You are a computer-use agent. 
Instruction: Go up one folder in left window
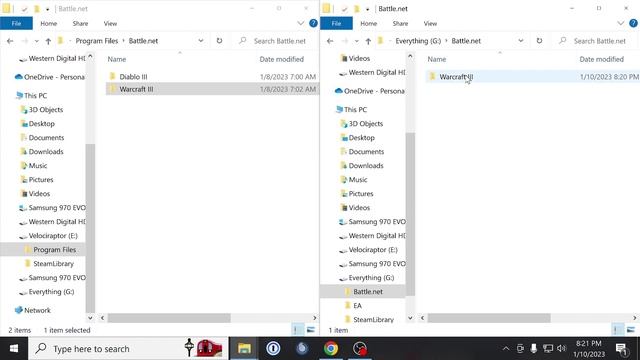click(x=48, y=41)
